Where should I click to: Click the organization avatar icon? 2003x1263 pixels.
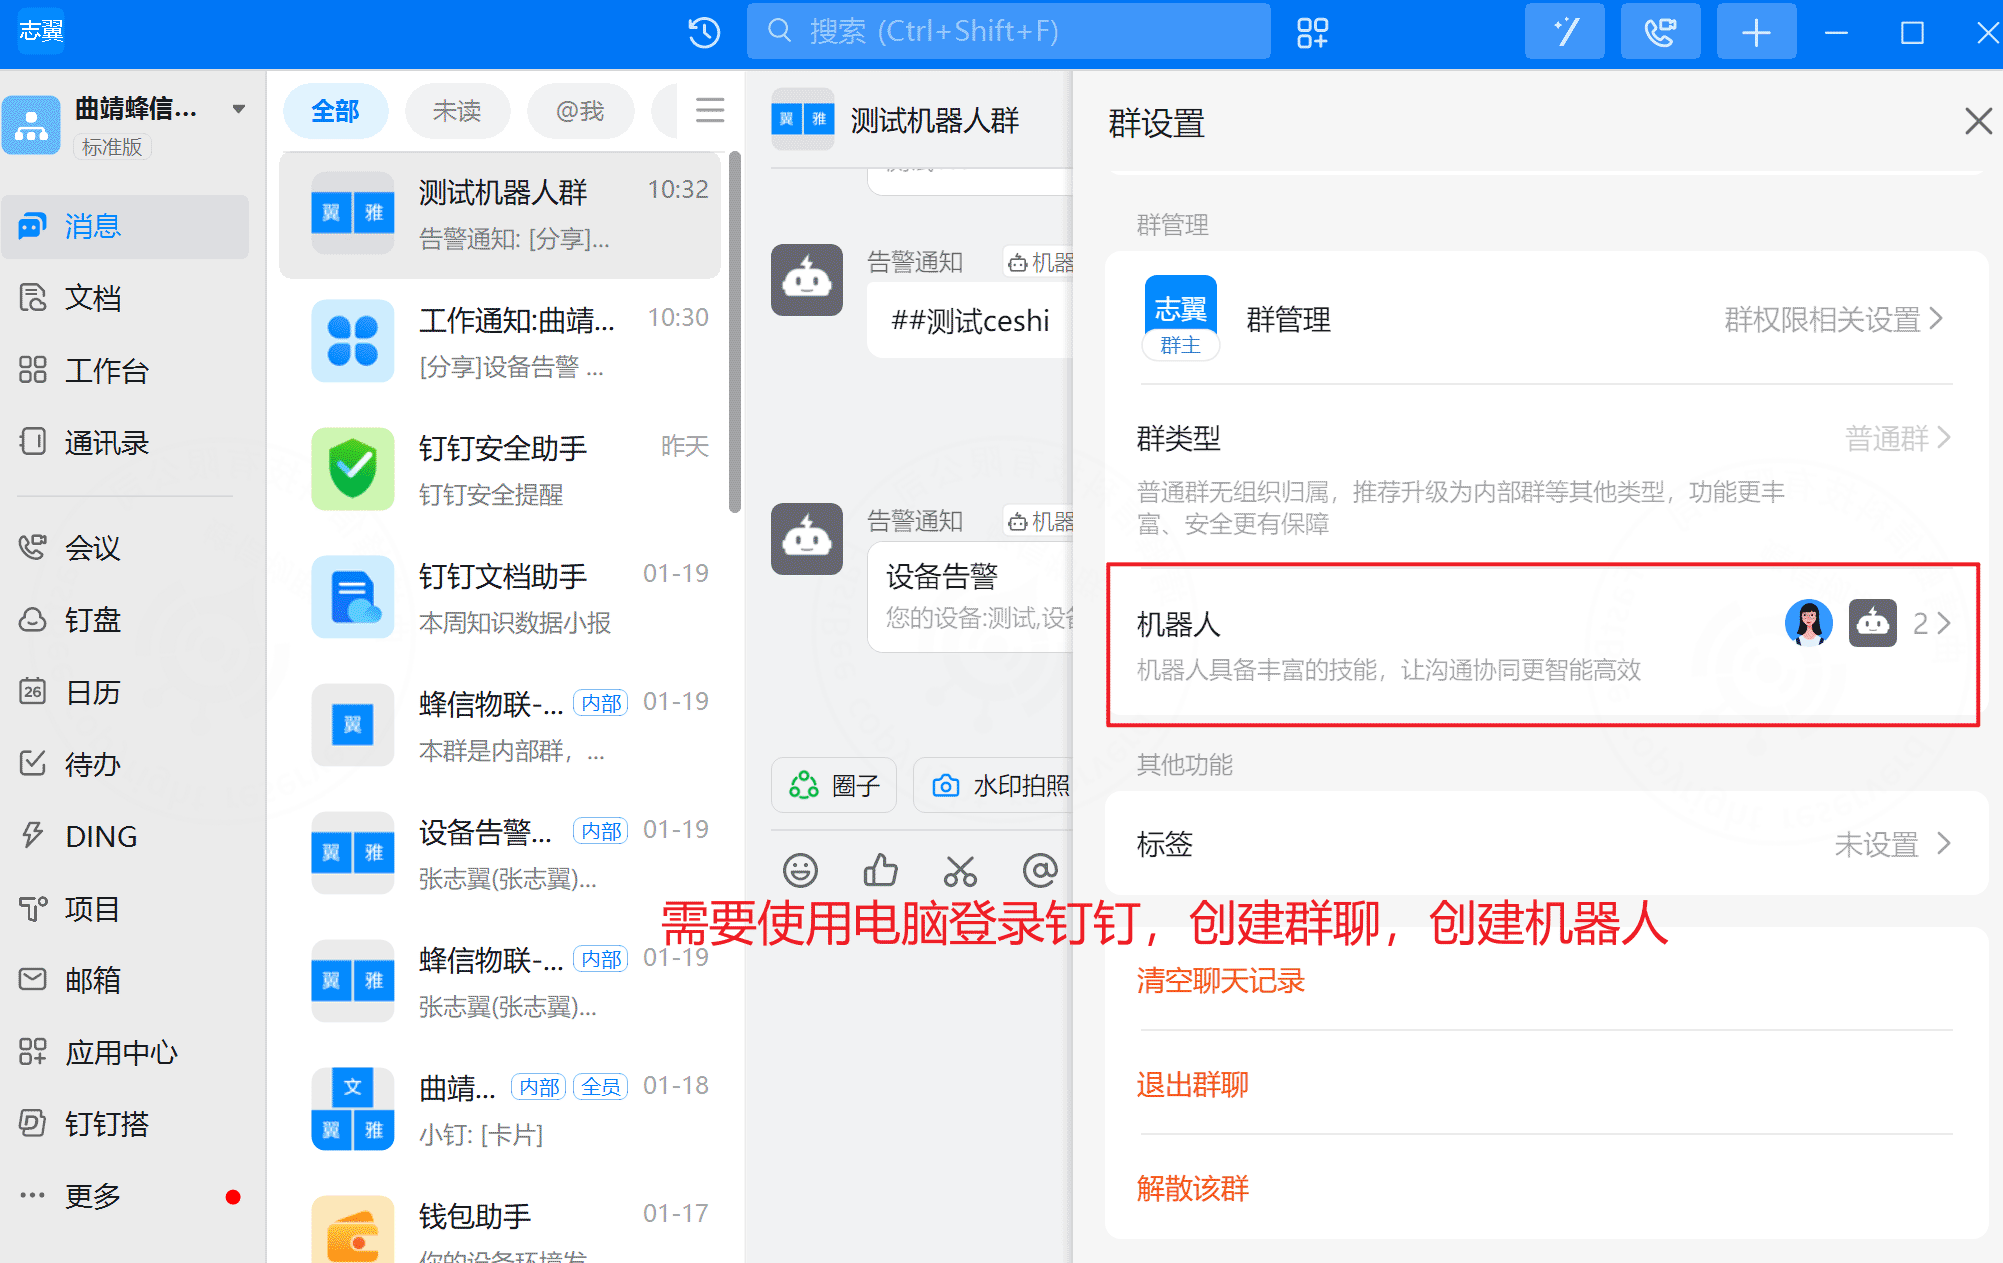click(32, 125)
